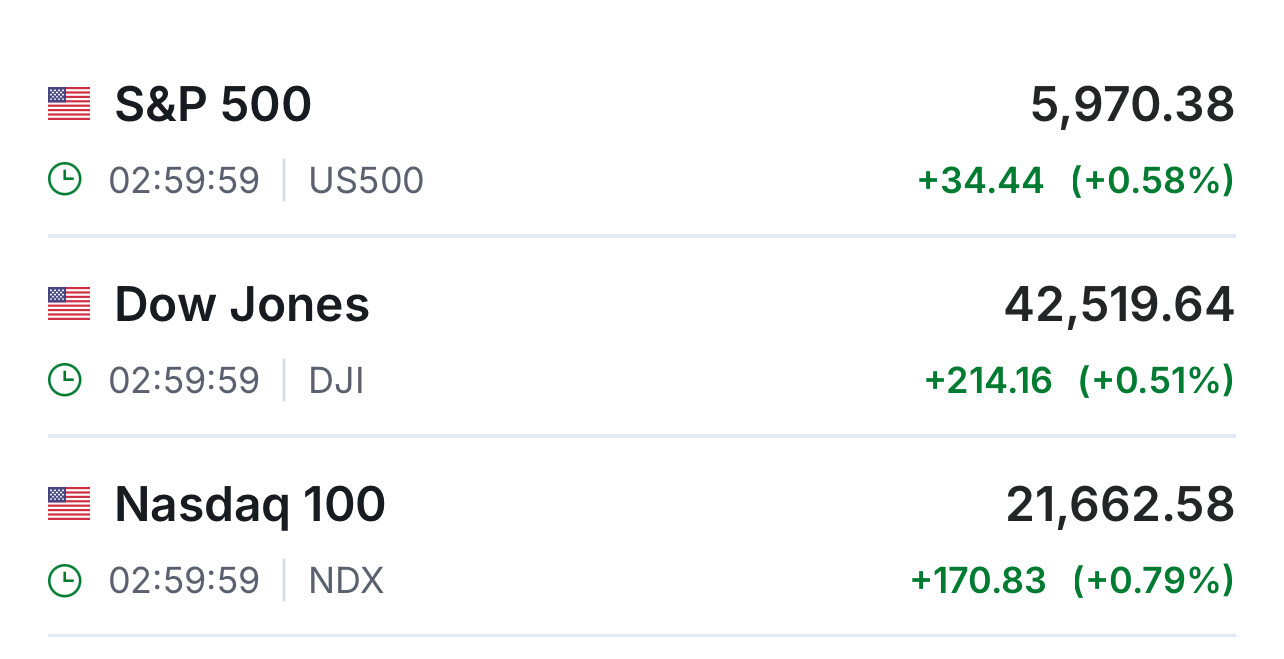
Task: Open the Nasdaq 100 index name
Action: click(x=250, y=504)
